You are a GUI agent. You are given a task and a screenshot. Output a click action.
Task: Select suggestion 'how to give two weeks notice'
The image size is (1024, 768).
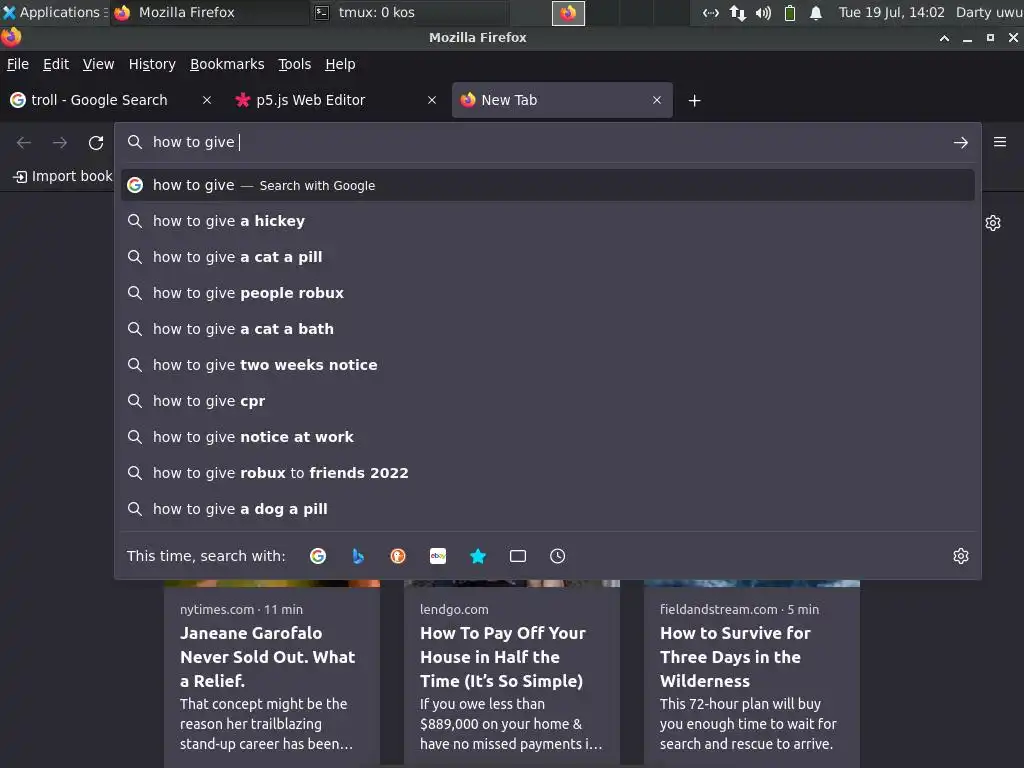point(547,364)
